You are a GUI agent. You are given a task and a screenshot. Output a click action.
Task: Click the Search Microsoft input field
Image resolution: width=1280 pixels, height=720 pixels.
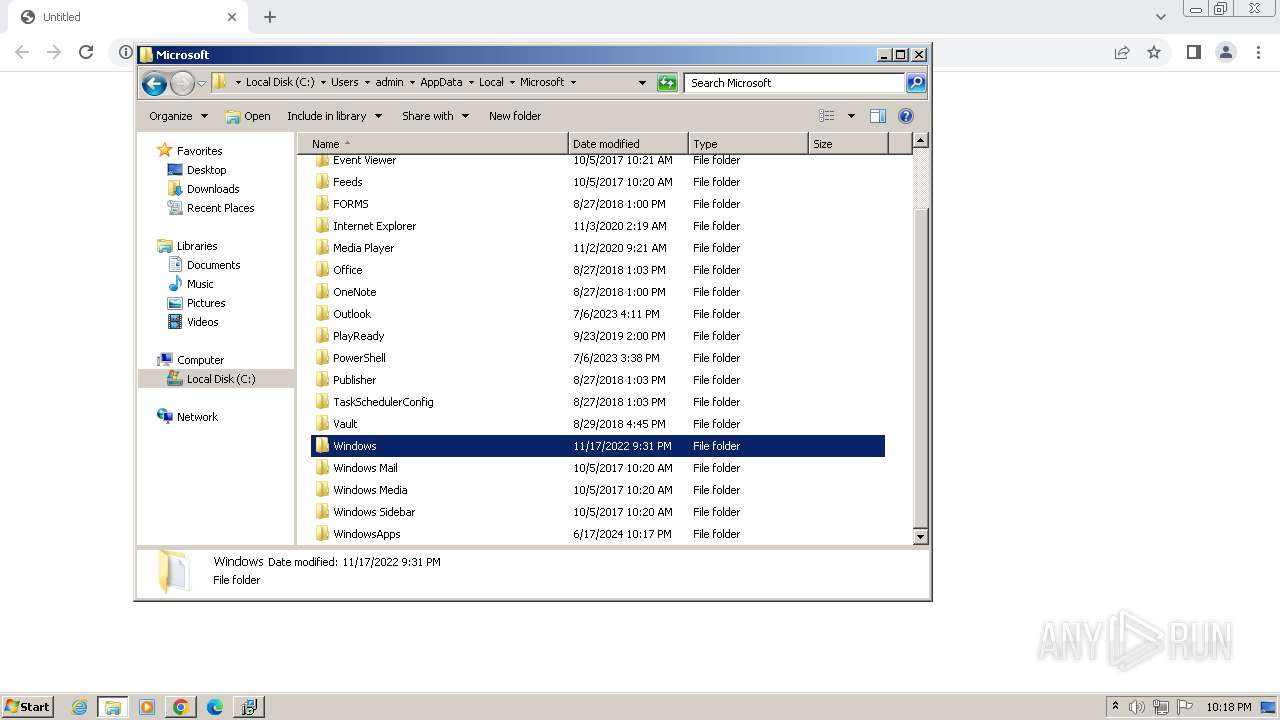(795, 83)
